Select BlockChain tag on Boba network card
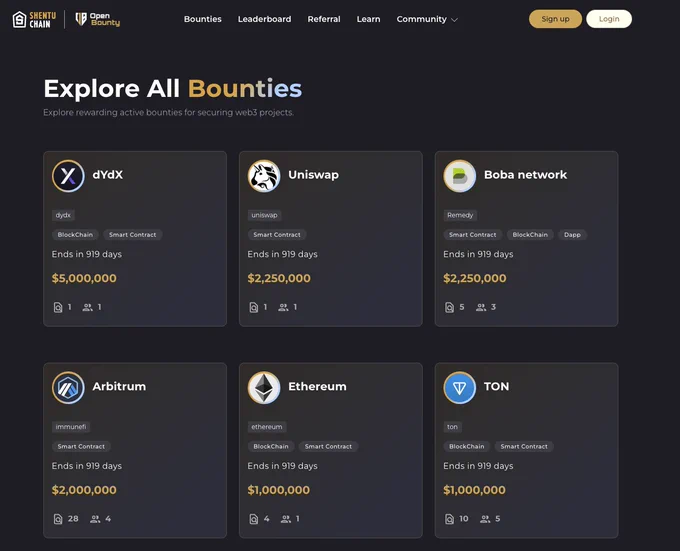 click(x=530, y=235)
